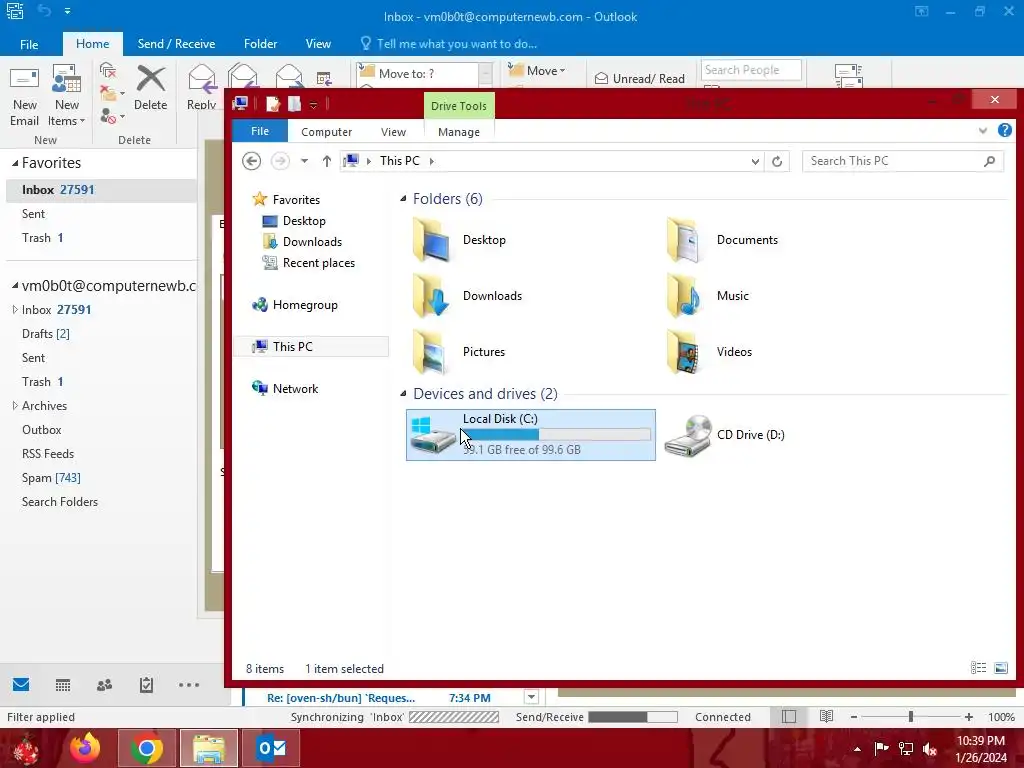Open Explorer View ribbon tab
Viewport: 1024px width, 768px height.
(x=393, y=132)
